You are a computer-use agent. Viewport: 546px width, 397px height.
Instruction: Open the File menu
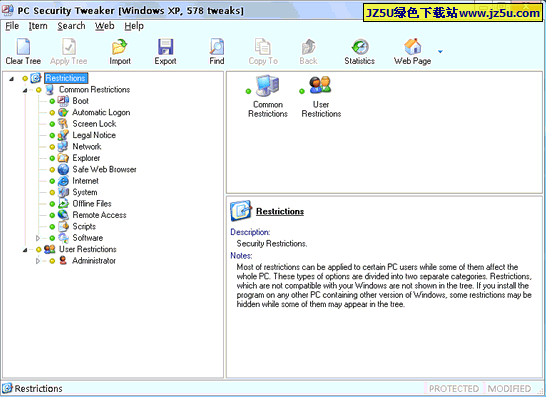(x=12, y=26)
